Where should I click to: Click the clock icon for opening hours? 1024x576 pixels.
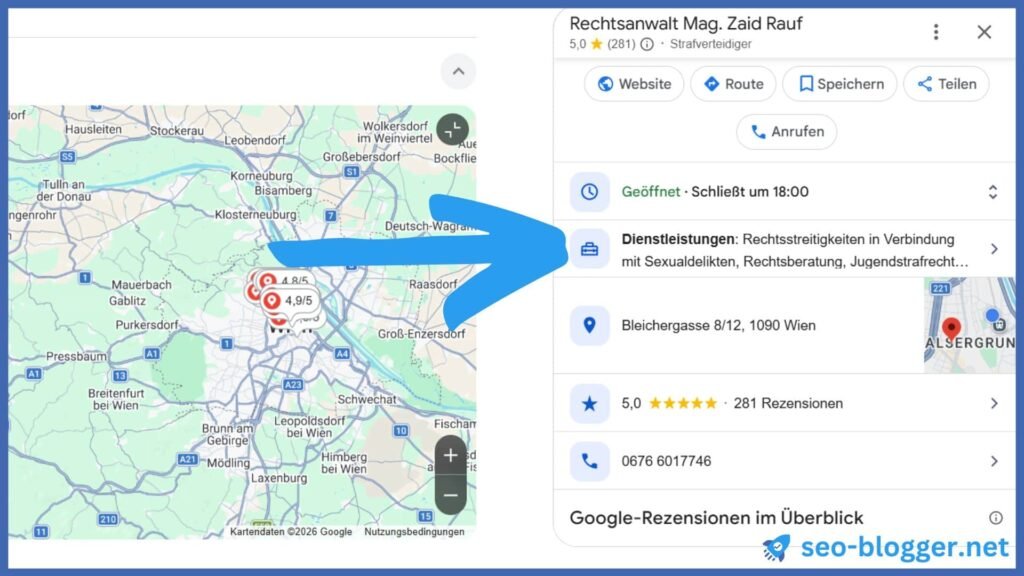pos(589,191)
